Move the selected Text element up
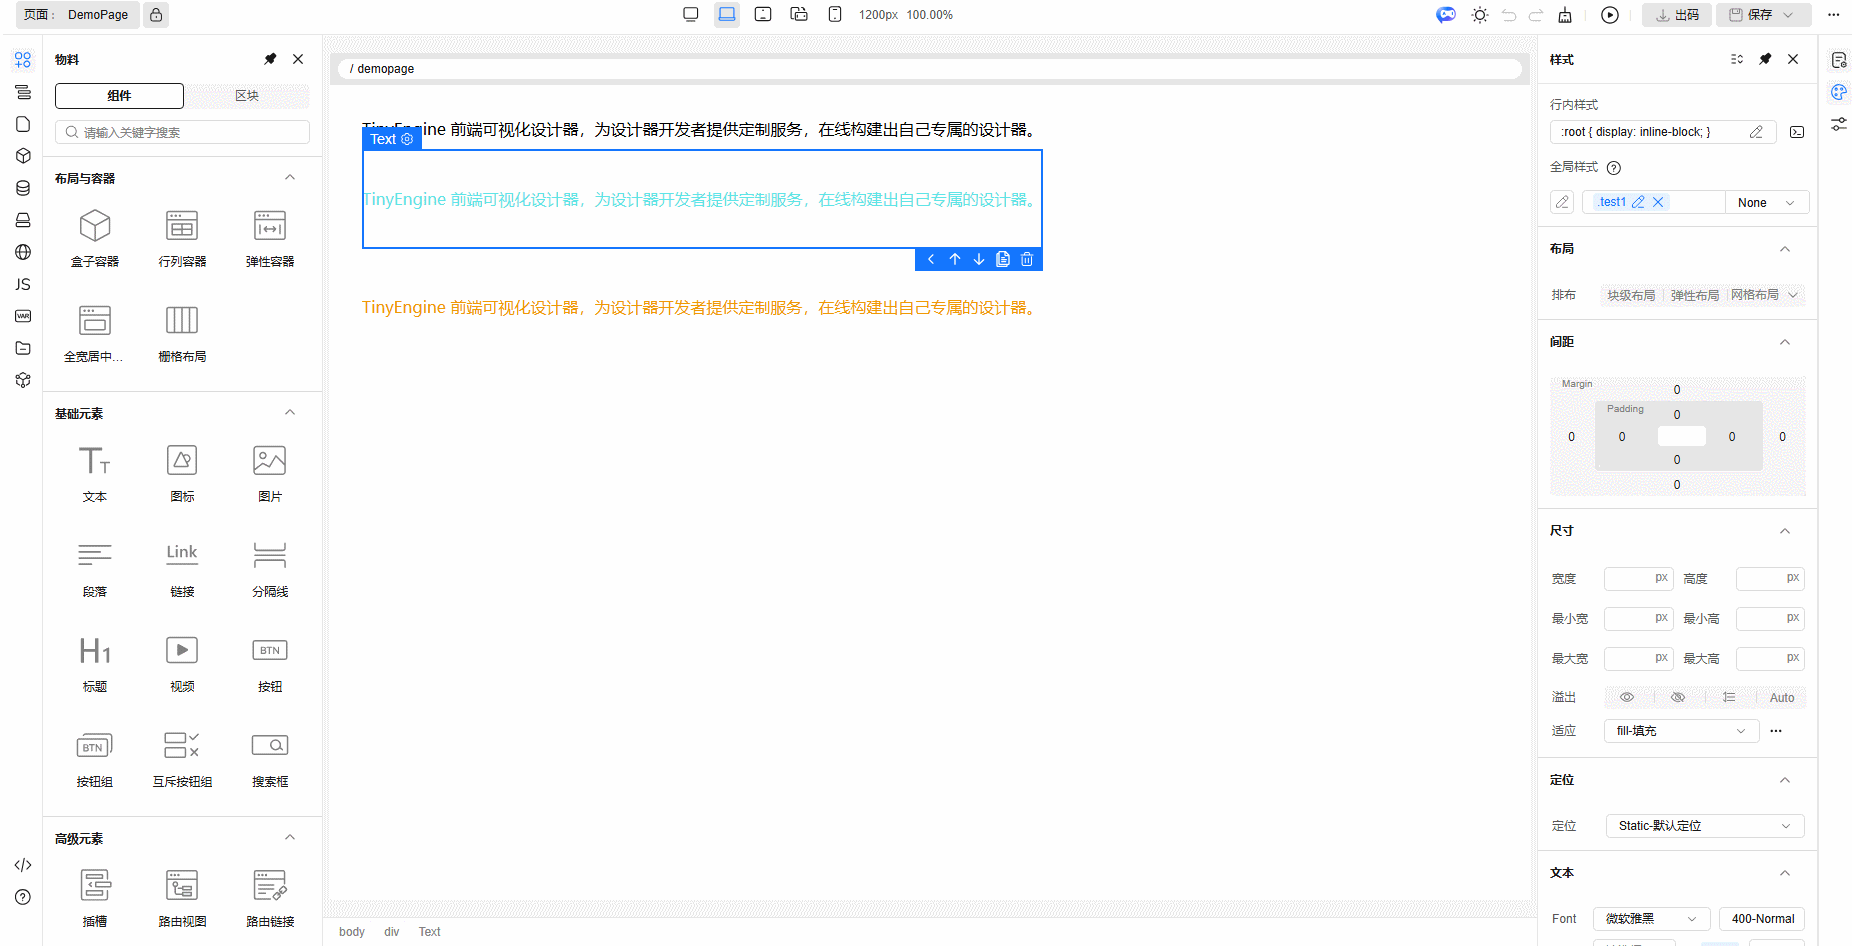 955,259
